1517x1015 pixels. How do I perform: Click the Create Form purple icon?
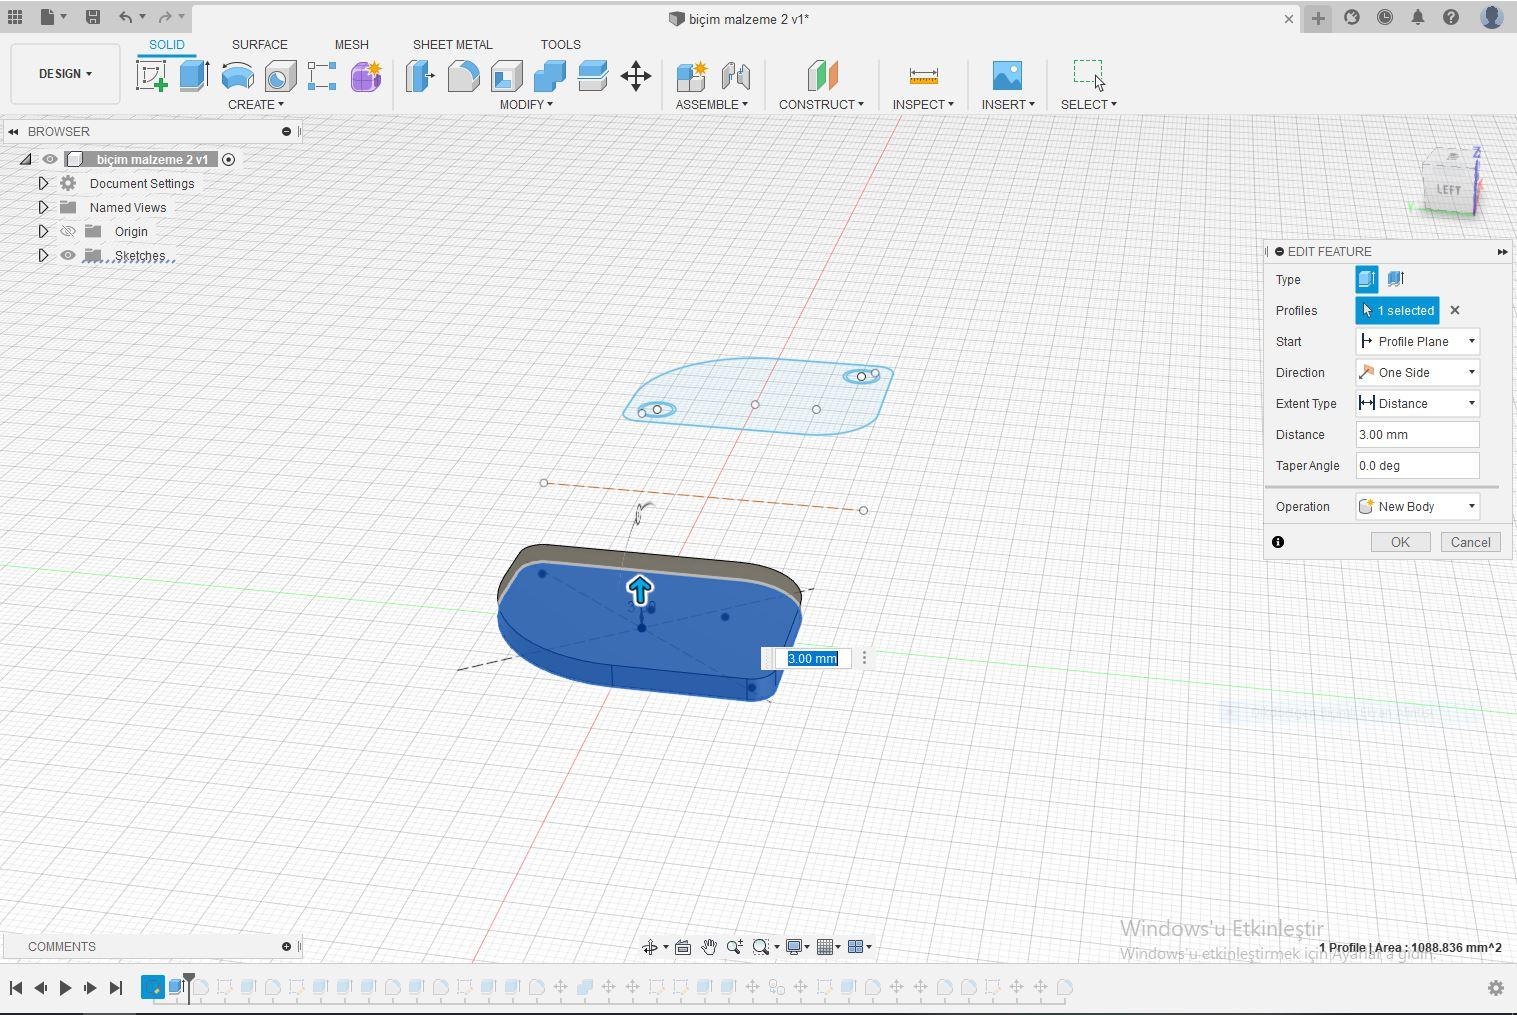pyautogui.click(x=366, y=76)
